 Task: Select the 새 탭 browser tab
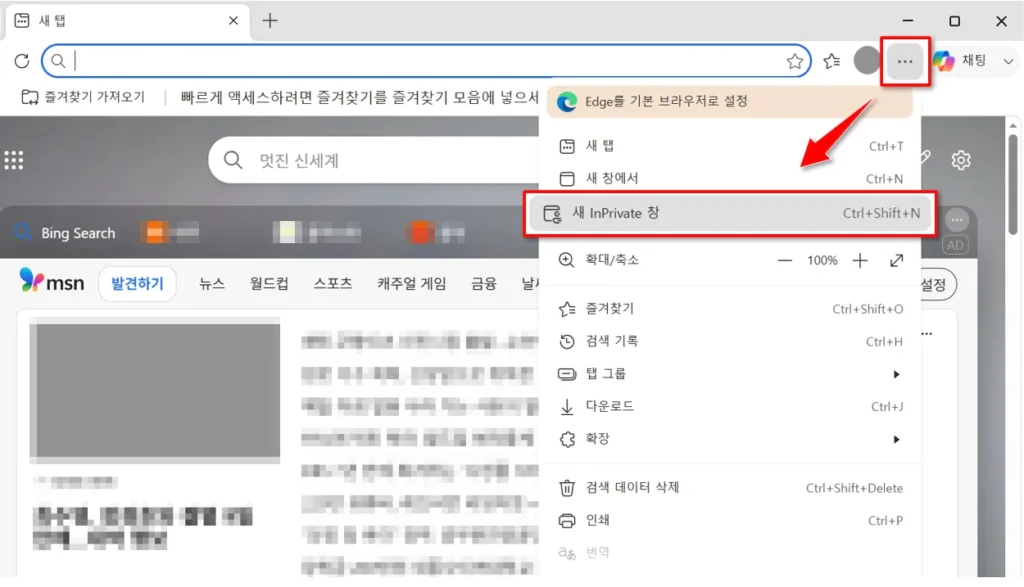[x=127, y=21]
